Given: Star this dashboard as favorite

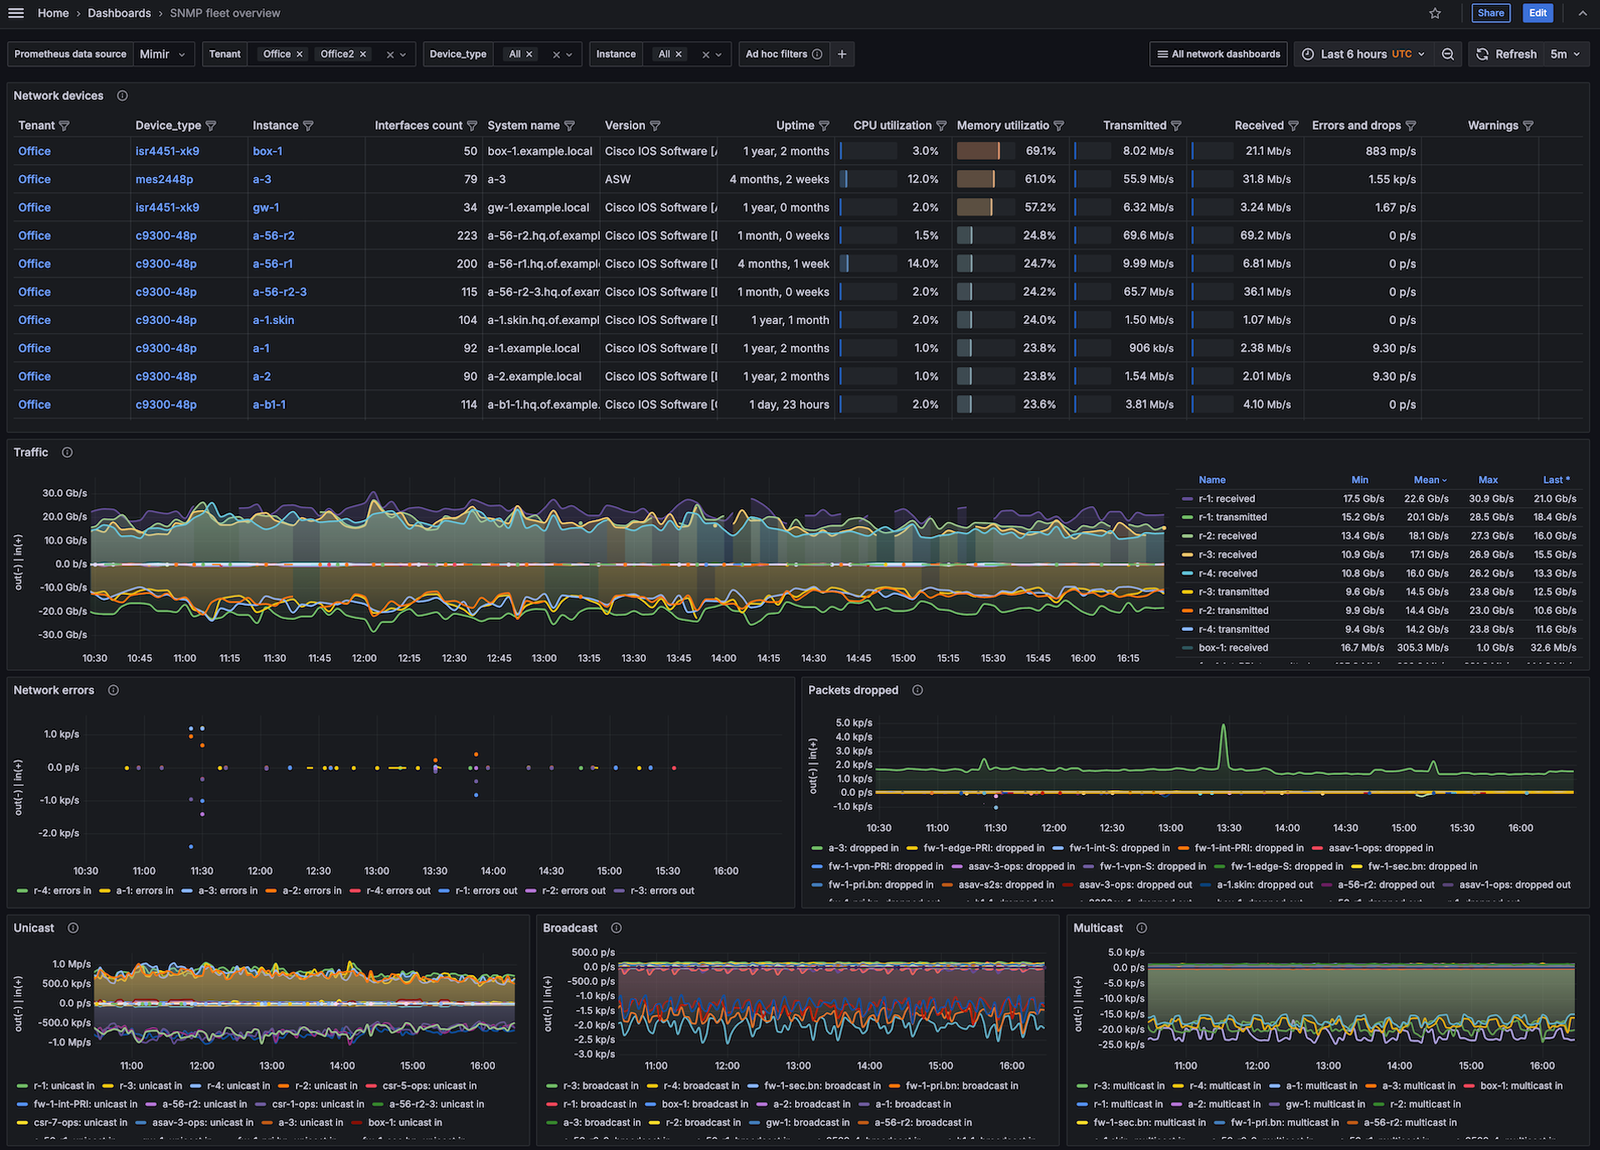Looking at the screenshot, I should click(x=1435, y=13).
